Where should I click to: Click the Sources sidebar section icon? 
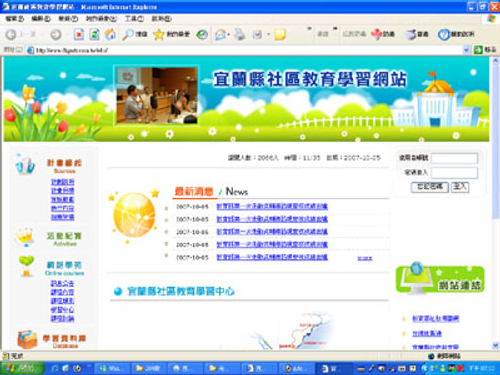(25, 165)
